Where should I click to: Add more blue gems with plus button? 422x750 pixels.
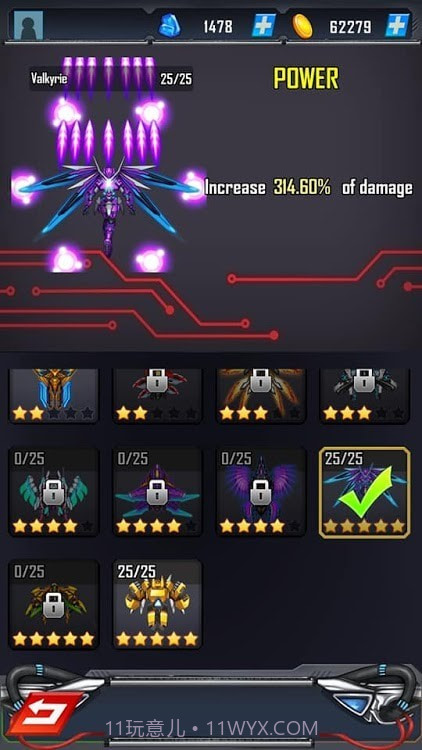tap(264, 26)
